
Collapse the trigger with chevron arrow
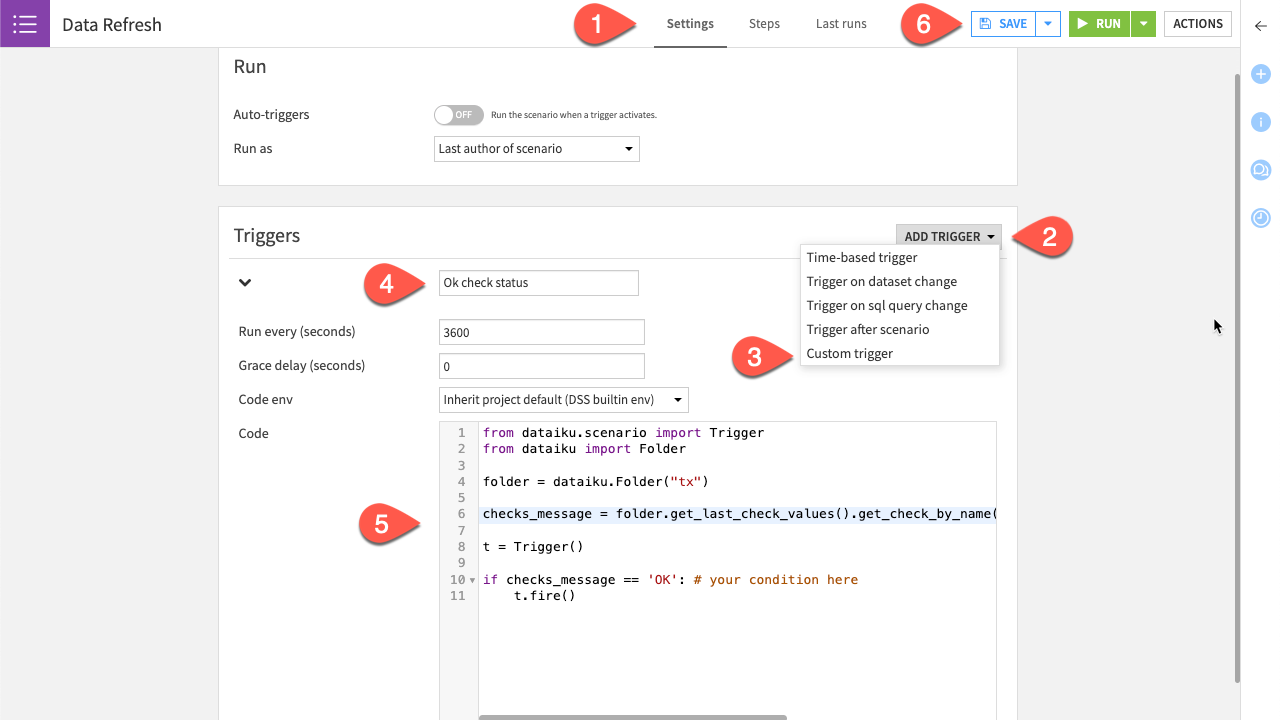(x=245, y=283)
